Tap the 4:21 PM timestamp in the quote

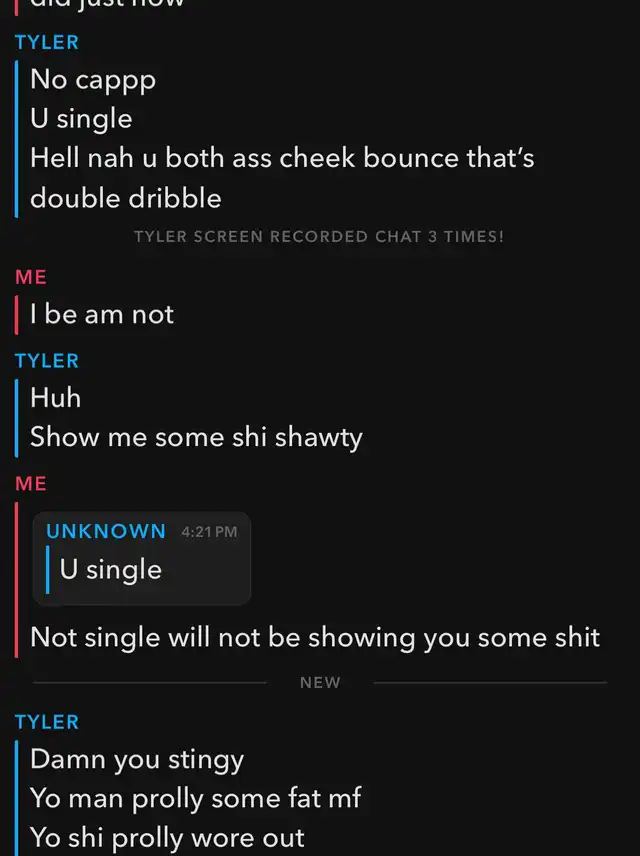tap(209, 532)
